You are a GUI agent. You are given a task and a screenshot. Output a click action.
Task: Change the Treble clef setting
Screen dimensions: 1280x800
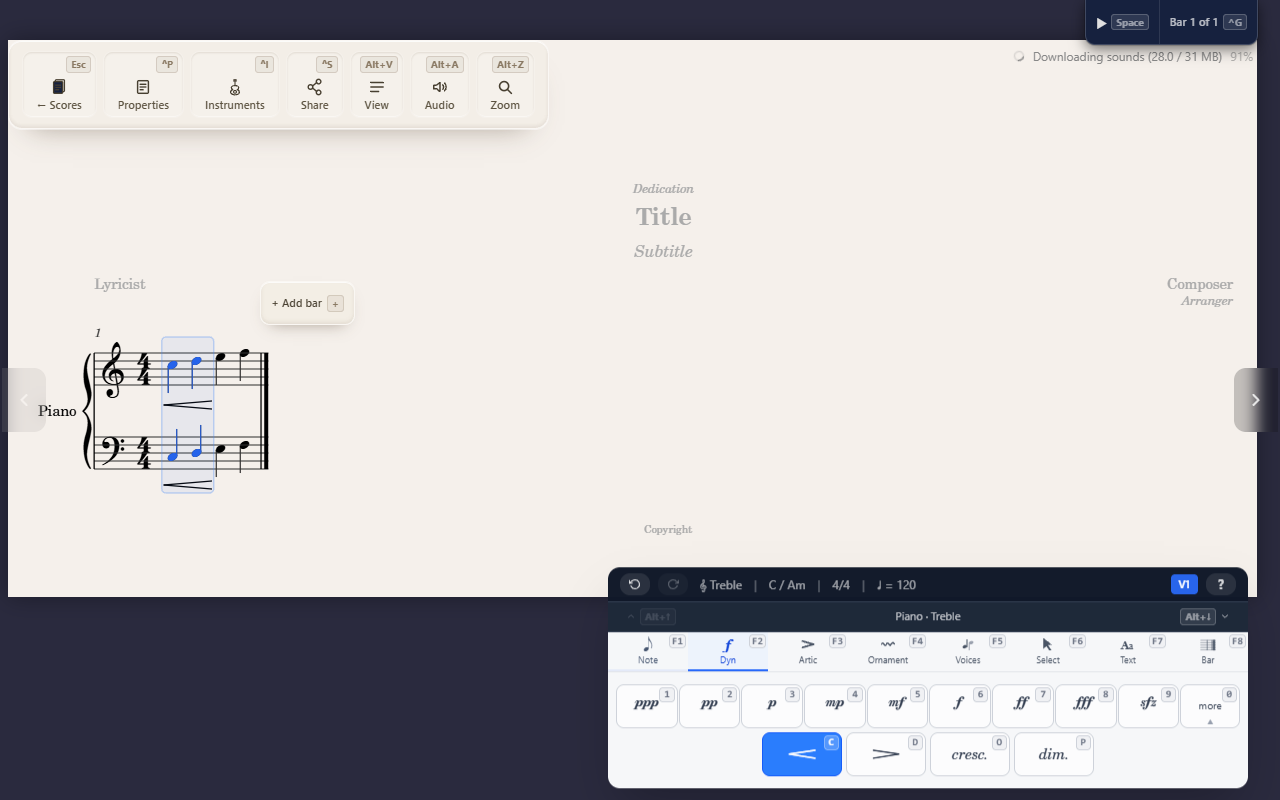721,585
